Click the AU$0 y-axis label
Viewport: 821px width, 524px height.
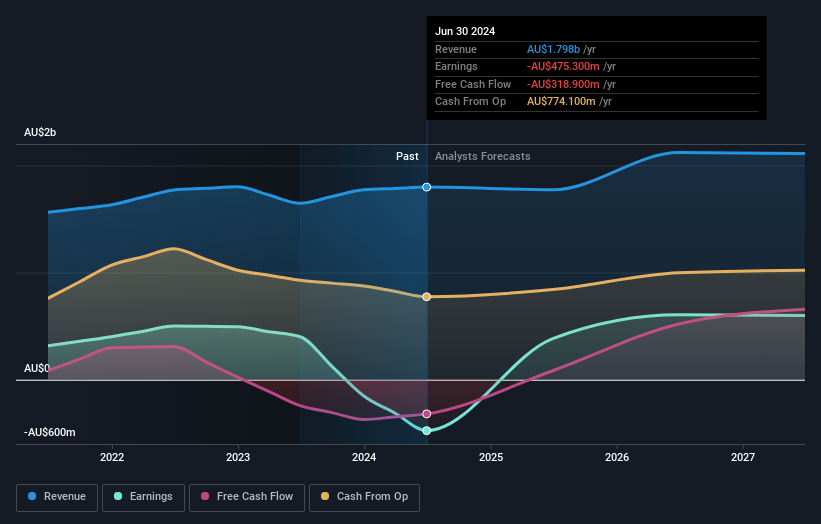click(37, 369)
